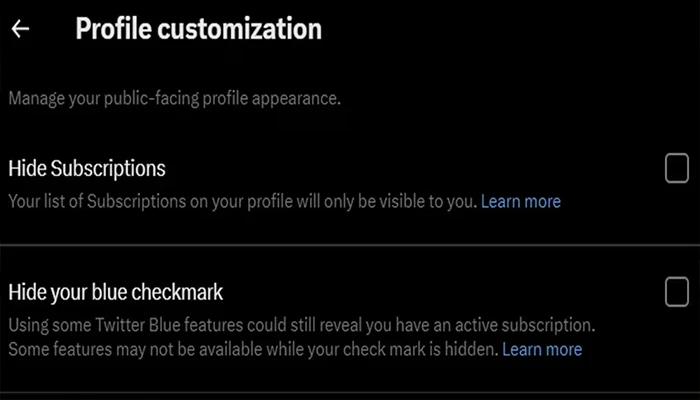Click the divider line below Hide Subscriptions
The width and height of the screenshot is (700, 400).
(350, 244)
